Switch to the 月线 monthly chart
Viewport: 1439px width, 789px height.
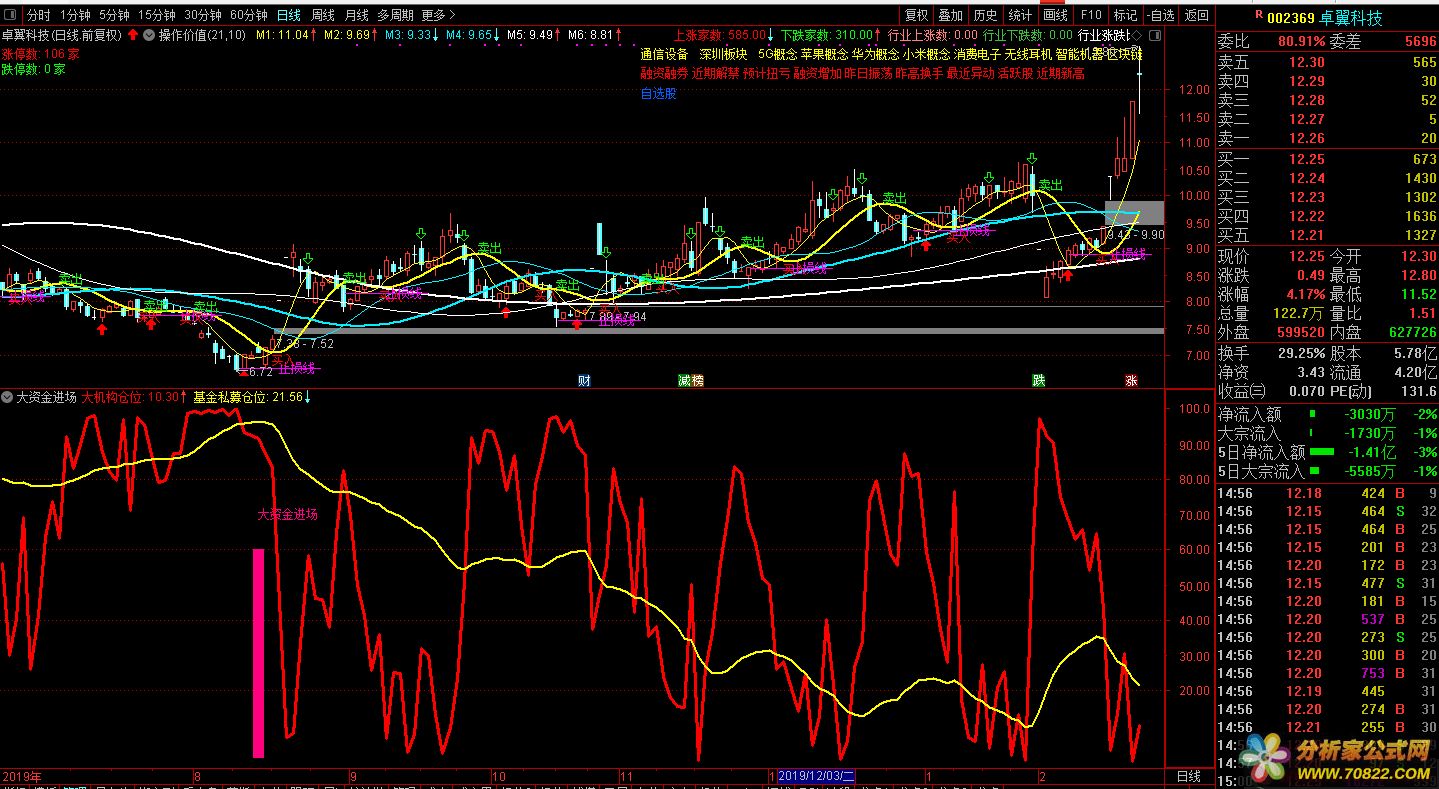pyautogui.click(x=356, y=15)
